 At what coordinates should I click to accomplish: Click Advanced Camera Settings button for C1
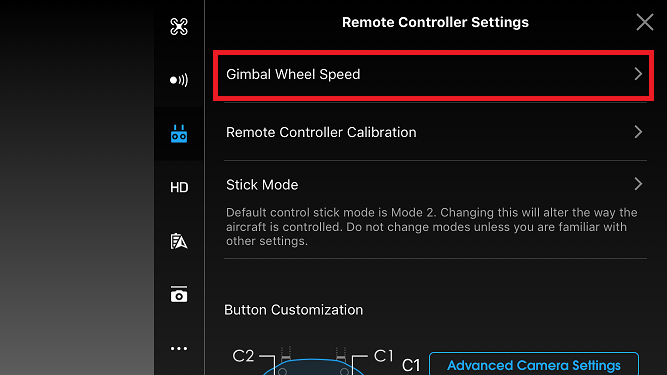[x=534, y=365]
